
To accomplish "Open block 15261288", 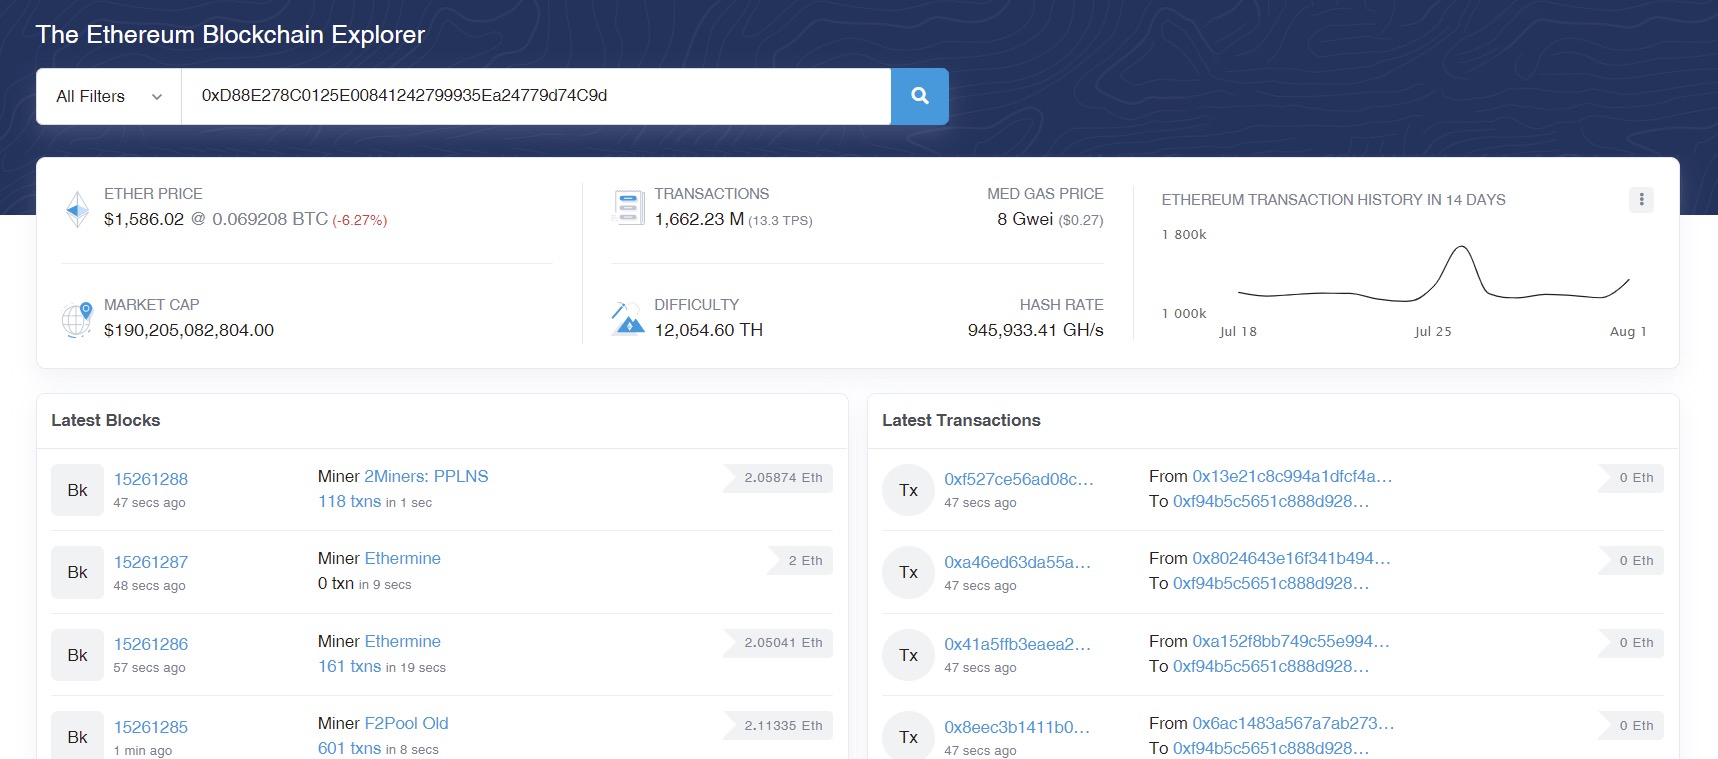I will 151,479.
